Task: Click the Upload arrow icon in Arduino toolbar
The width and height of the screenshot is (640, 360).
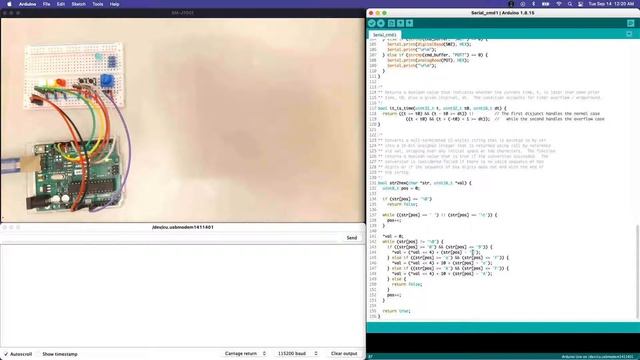Action: tap(381, 23)
